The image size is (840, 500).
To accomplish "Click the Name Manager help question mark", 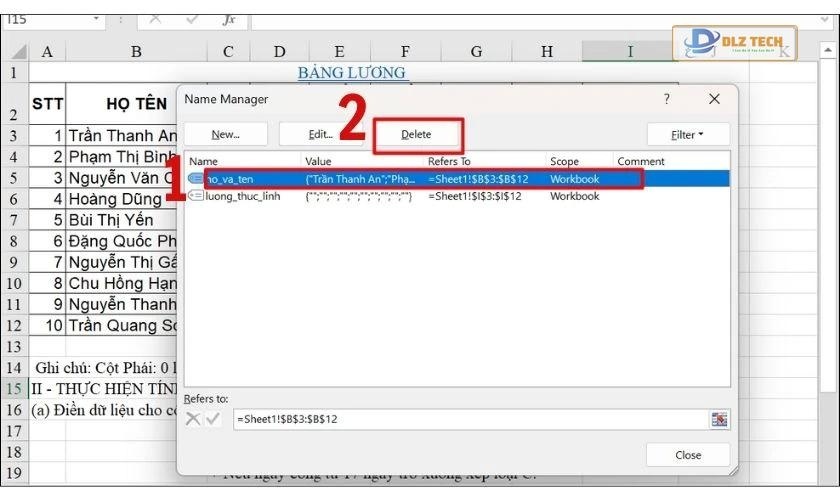I will (x=667, y=100).
